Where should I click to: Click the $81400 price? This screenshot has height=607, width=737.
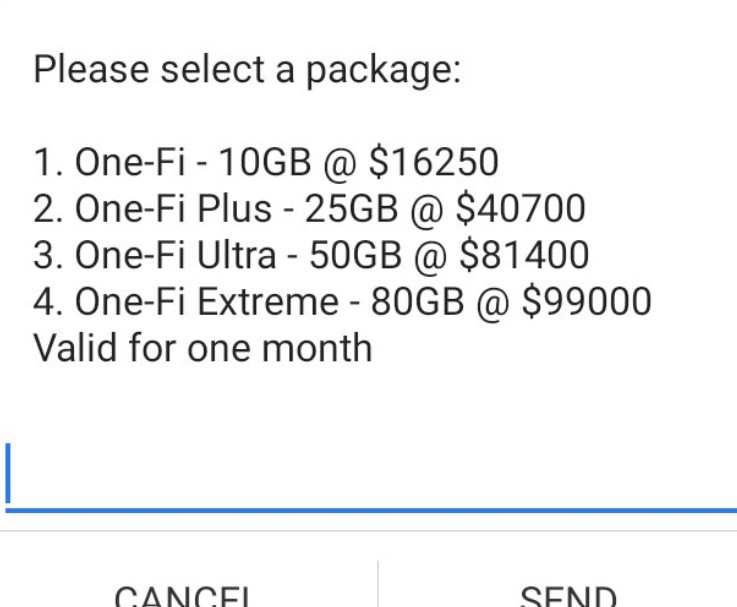523,255
